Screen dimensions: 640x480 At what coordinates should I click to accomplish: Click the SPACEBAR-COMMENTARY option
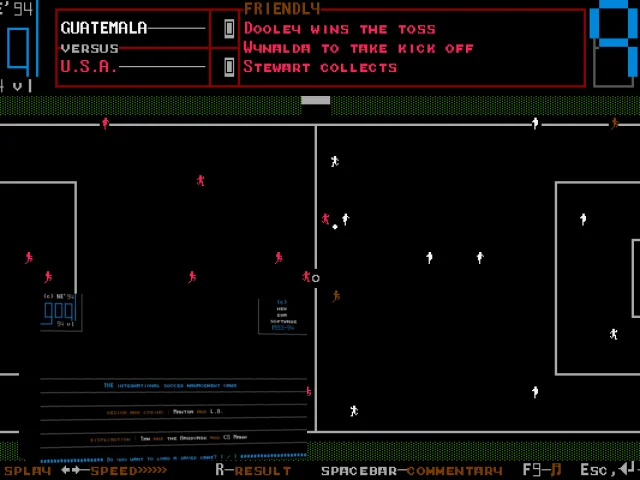pyautogui.click(x=412, y=471)
